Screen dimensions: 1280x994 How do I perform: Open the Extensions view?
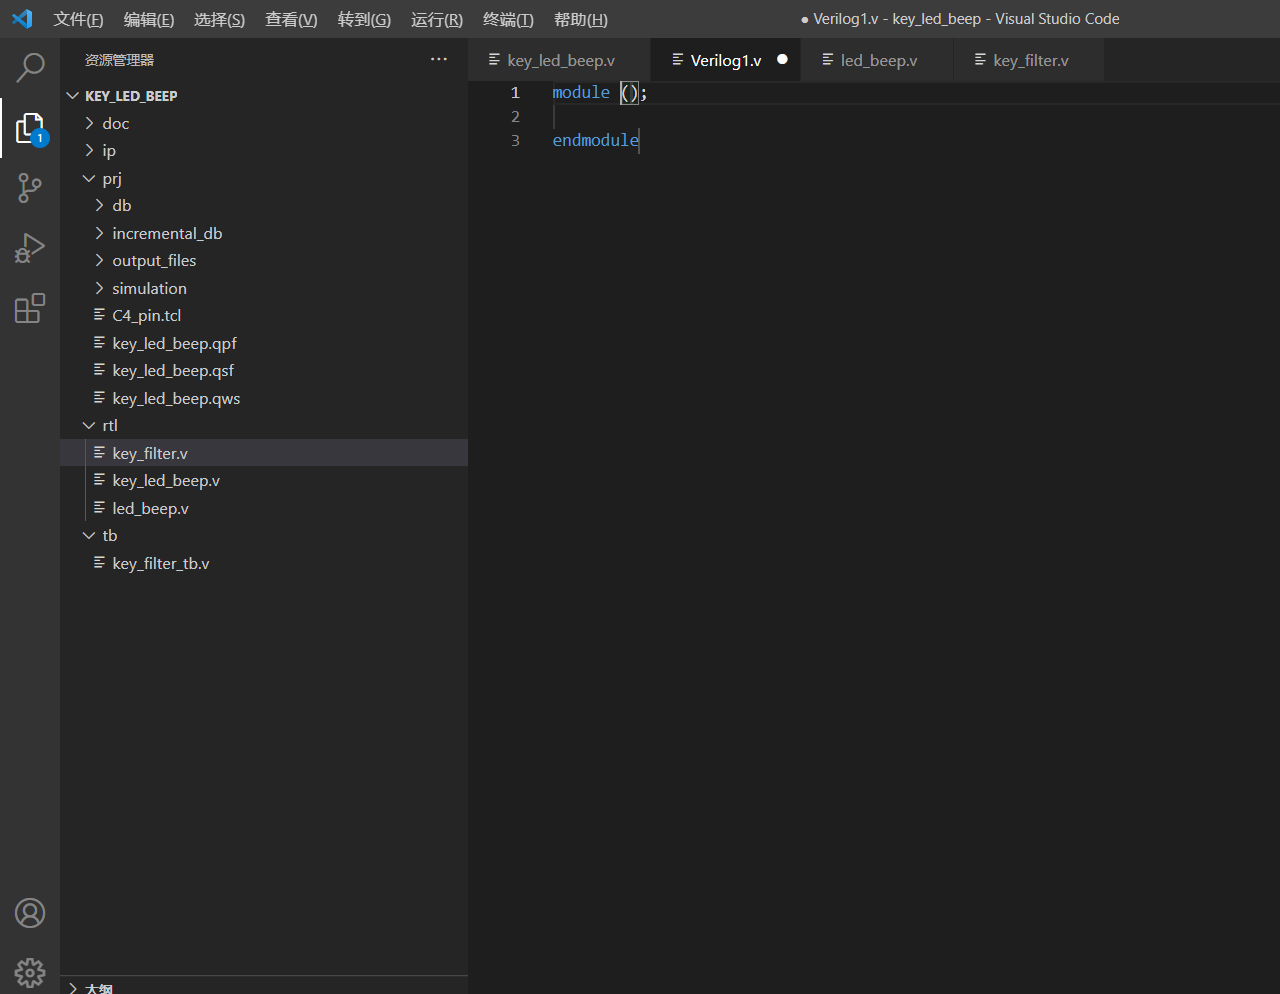(30, 308)
